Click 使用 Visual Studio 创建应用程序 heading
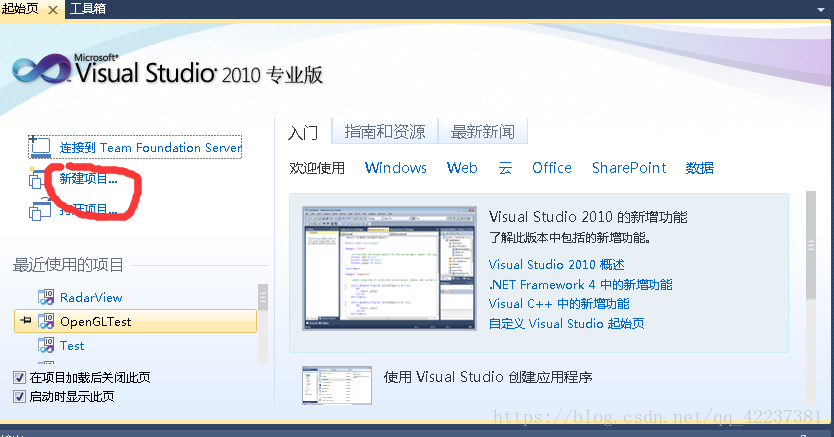 488,377
